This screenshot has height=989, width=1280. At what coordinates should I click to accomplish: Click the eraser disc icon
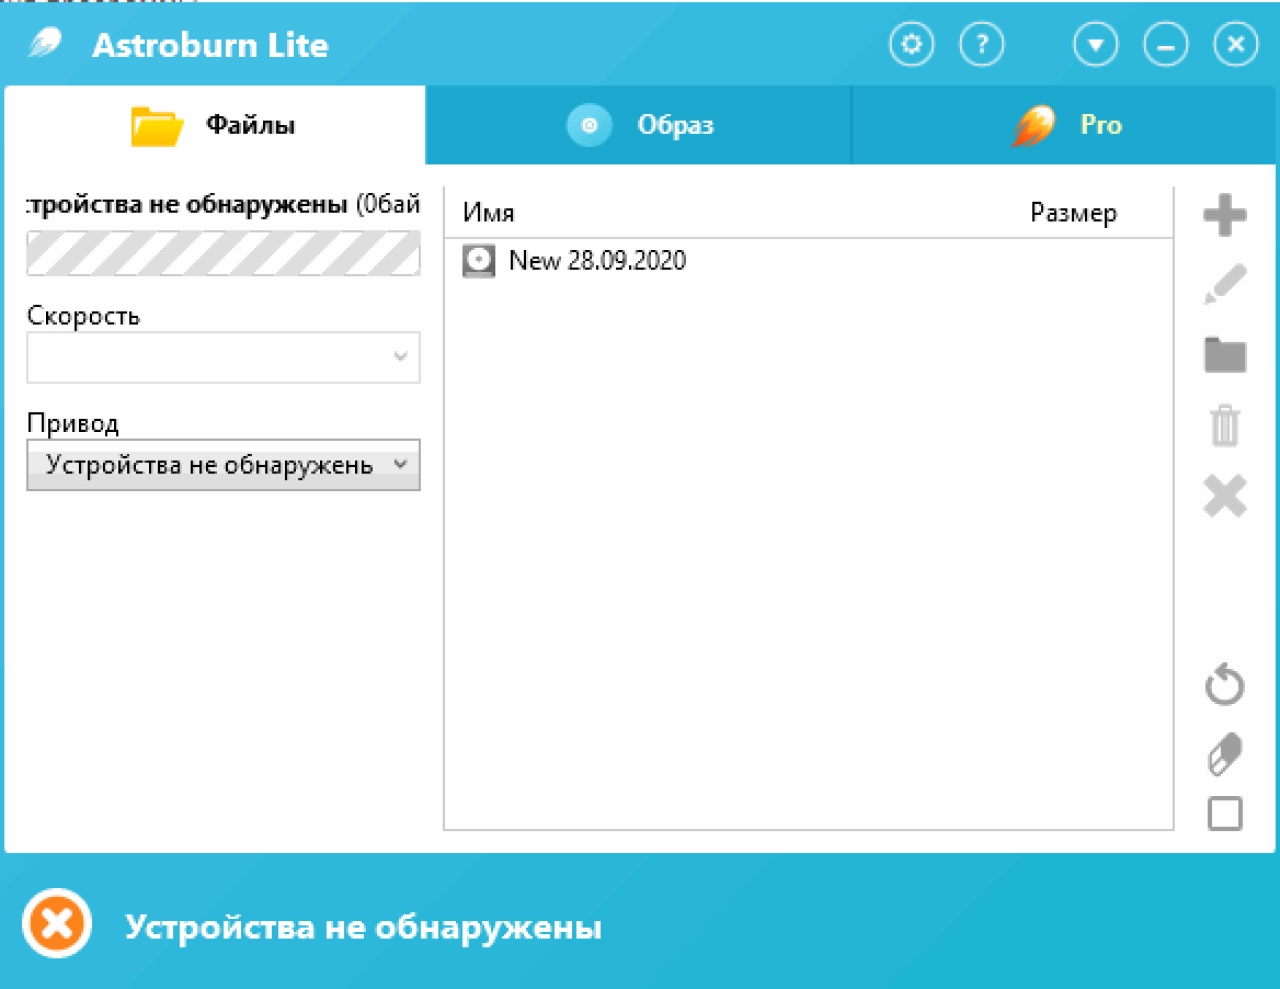pos(1225,754)
